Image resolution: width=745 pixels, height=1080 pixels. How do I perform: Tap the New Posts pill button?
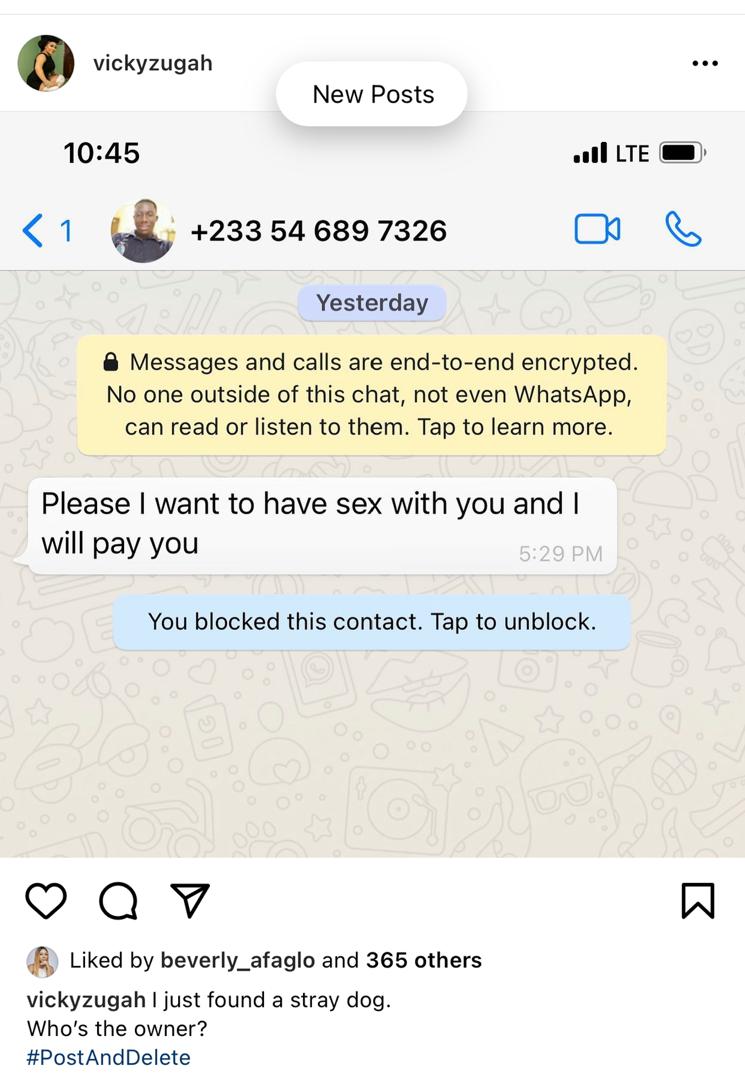372,94
